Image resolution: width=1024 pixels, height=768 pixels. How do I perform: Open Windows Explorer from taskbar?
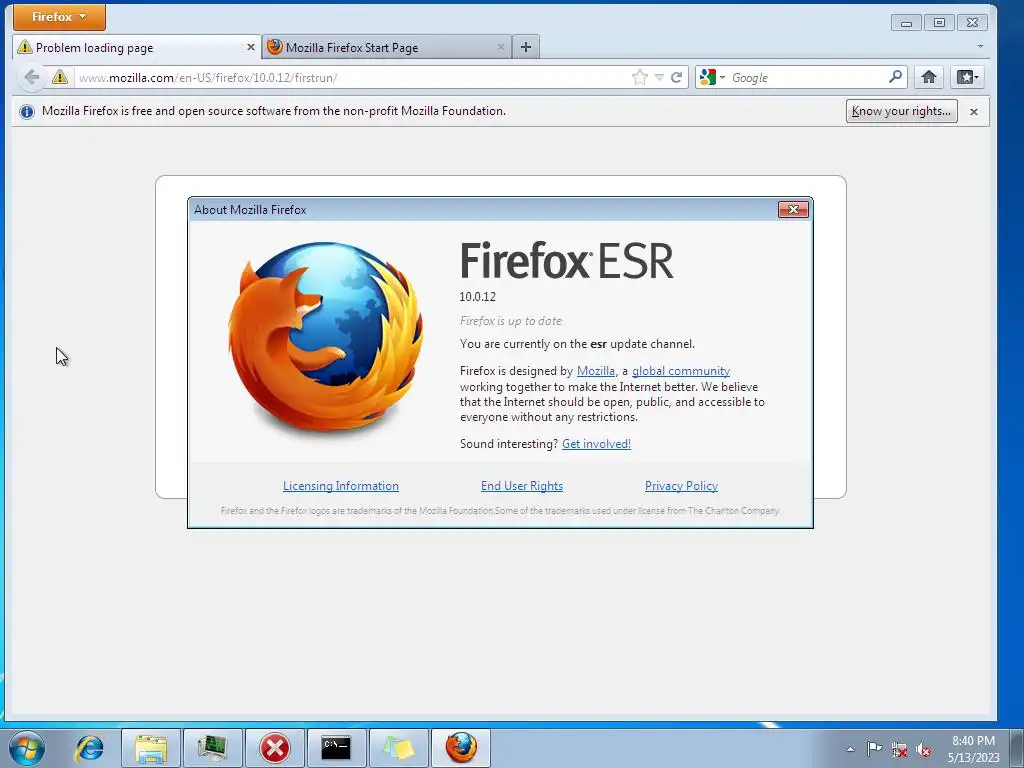point(151,748)
